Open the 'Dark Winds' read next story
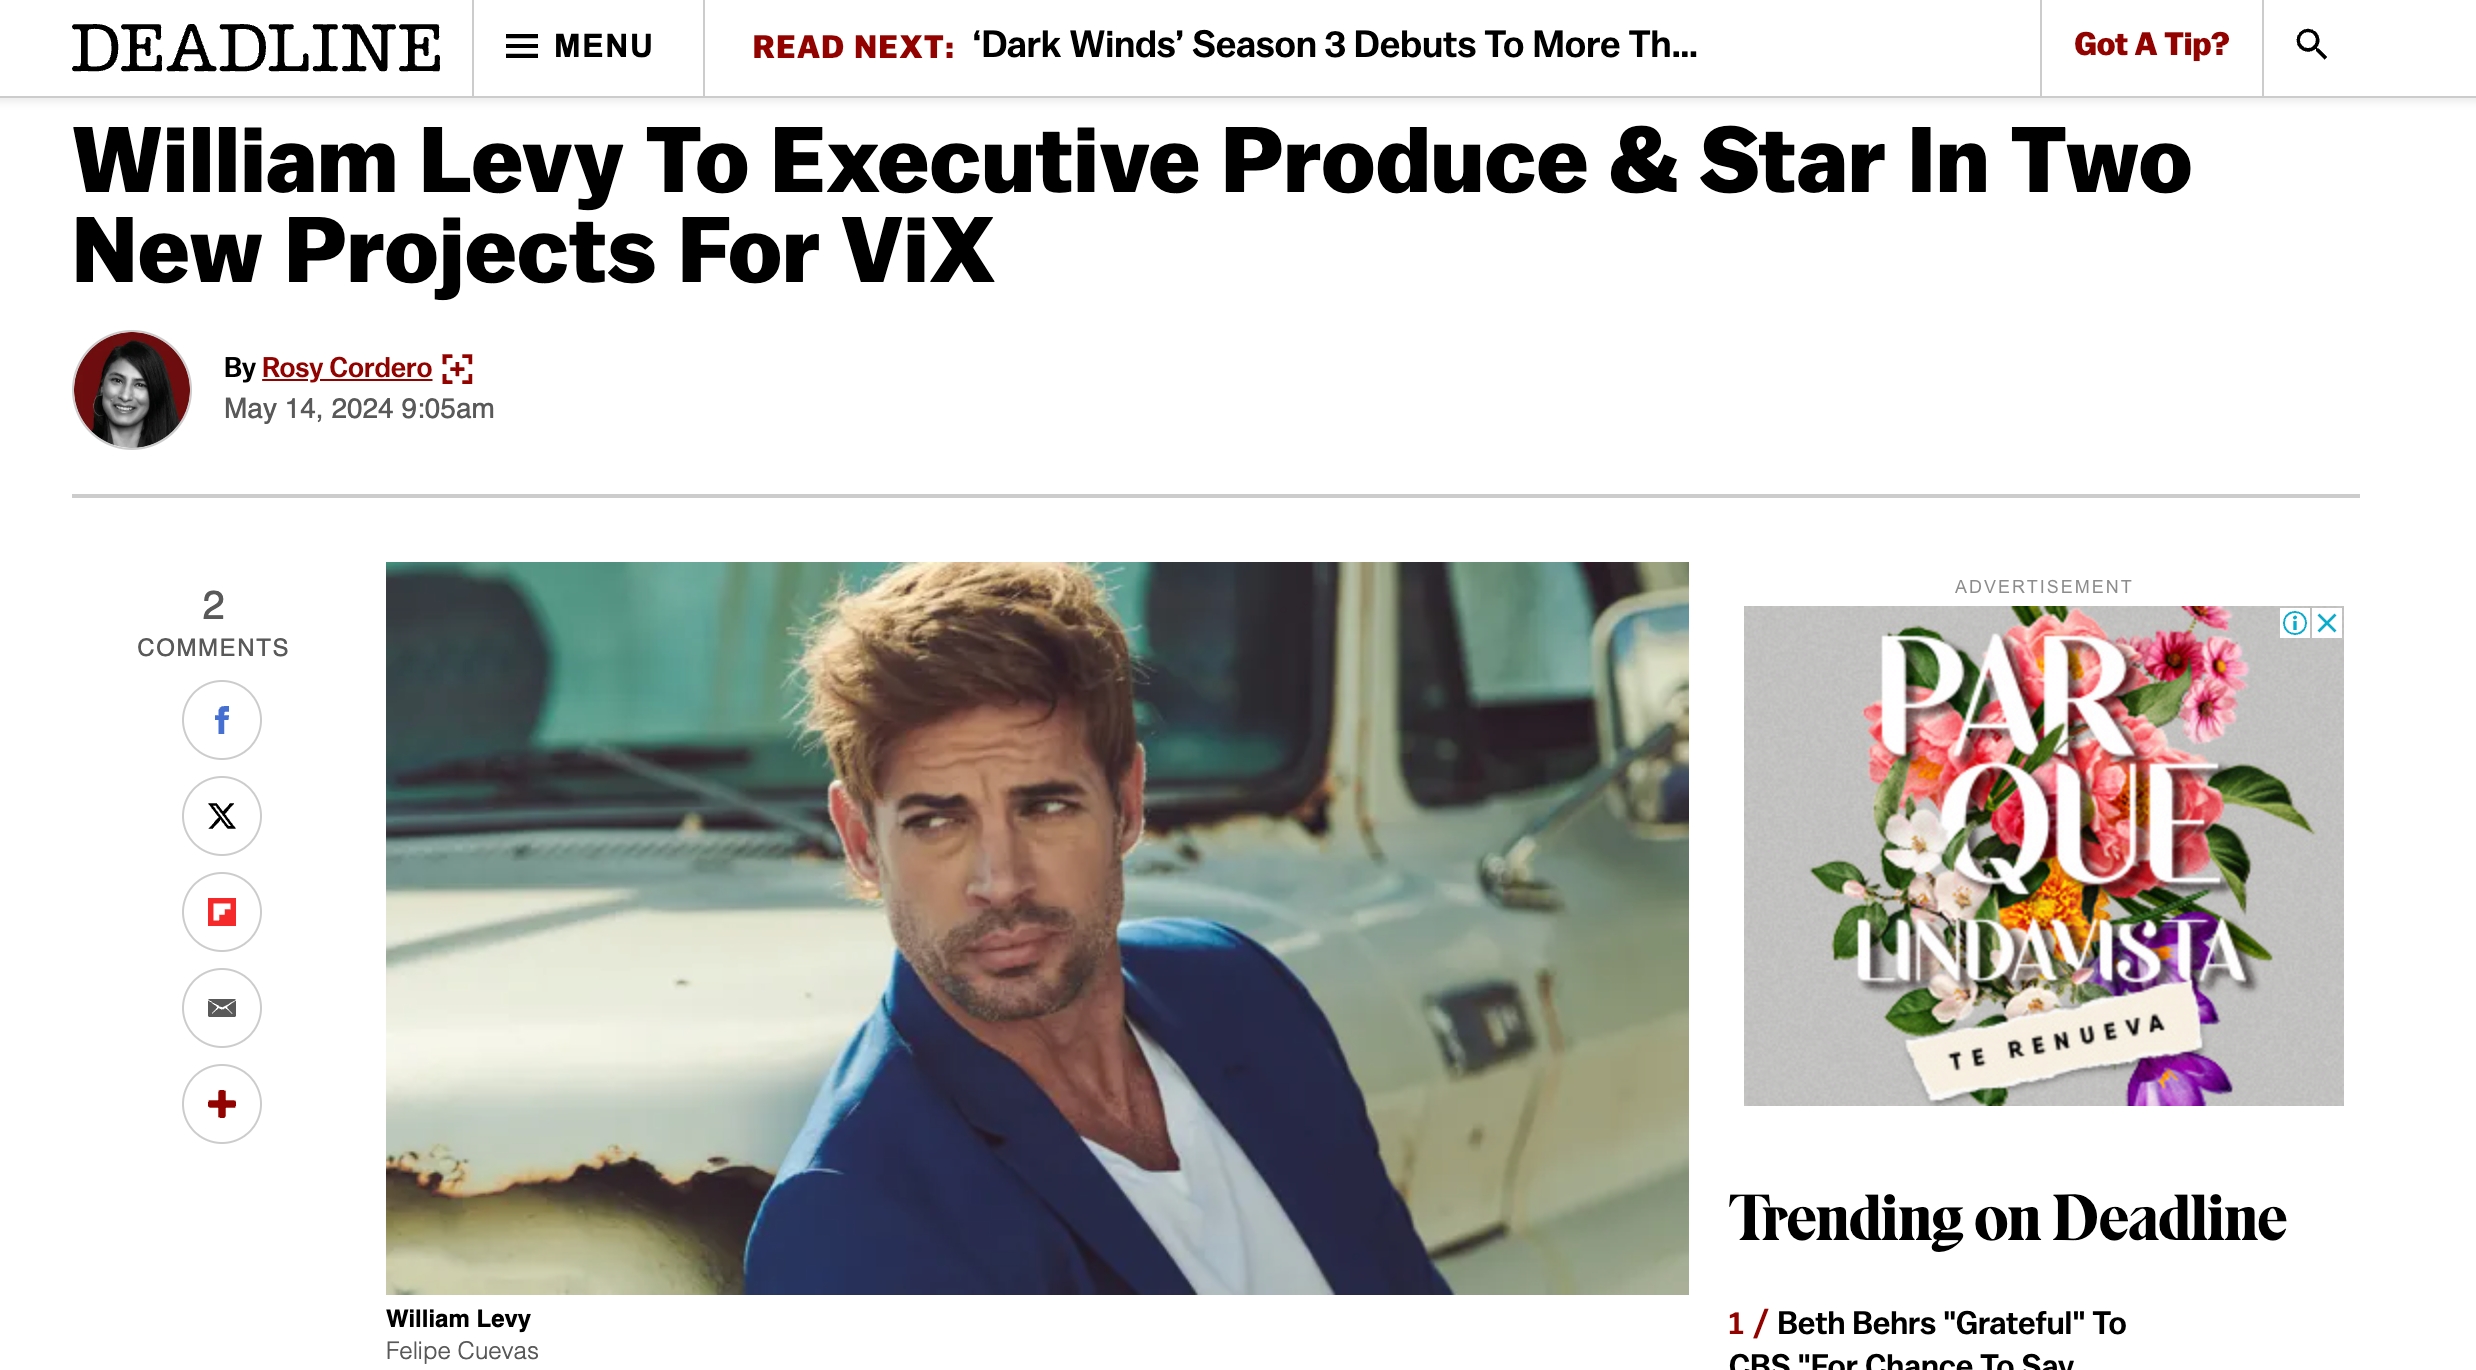This screenshot has height=1370, width=2476. coord(1334,45)
